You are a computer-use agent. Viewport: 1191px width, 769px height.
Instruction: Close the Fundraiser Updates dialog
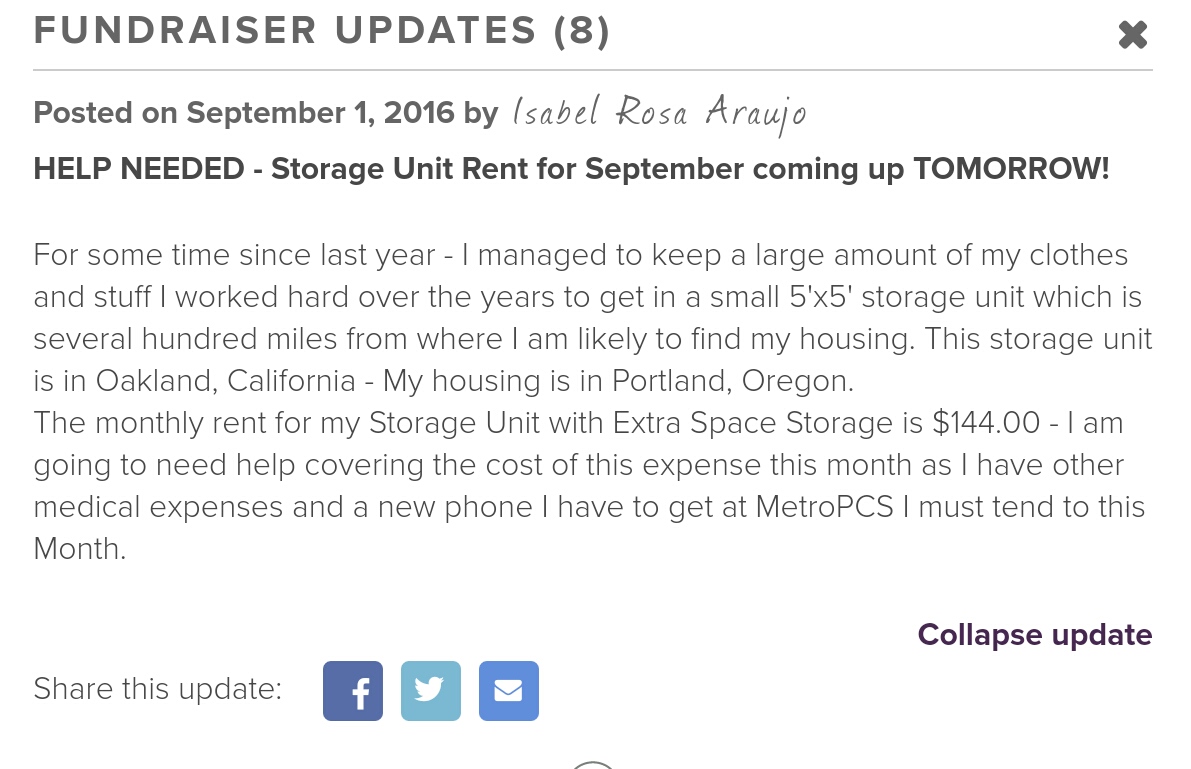point(1133,34)
